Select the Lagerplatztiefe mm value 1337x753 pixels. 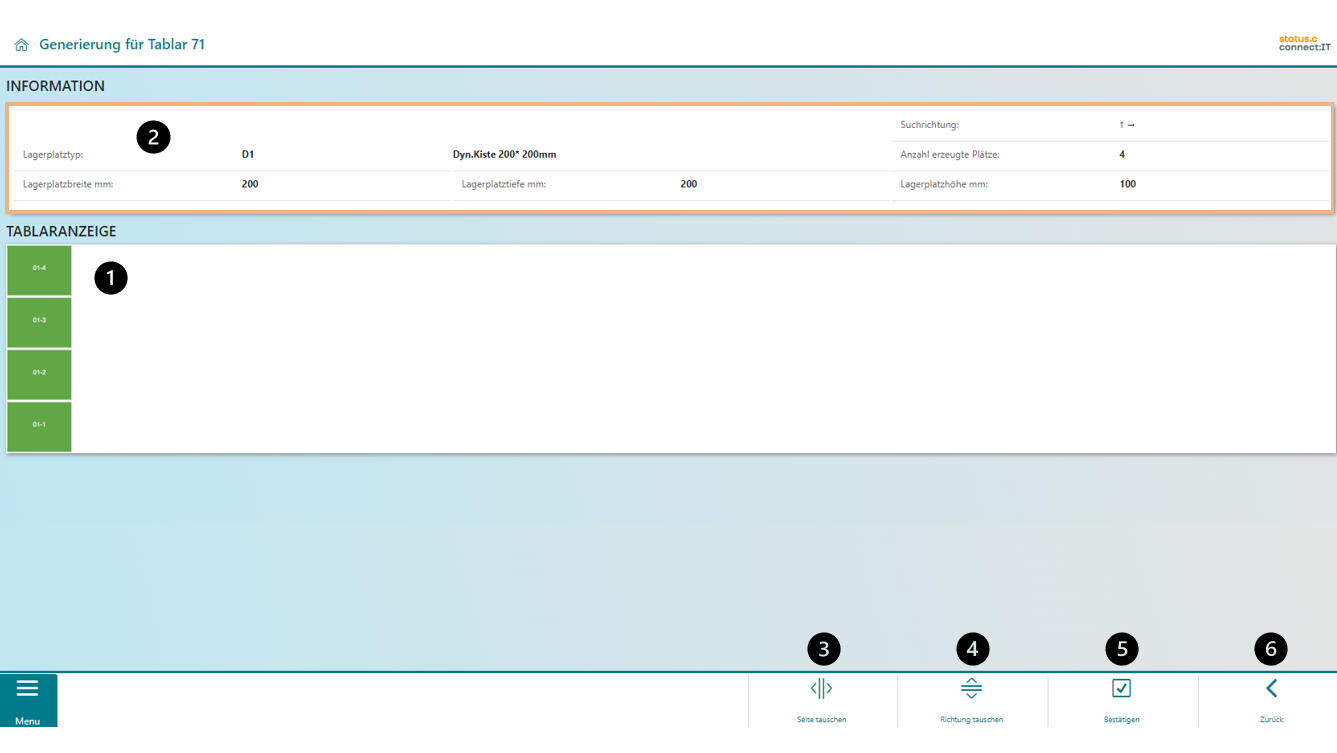coord(689,184)
